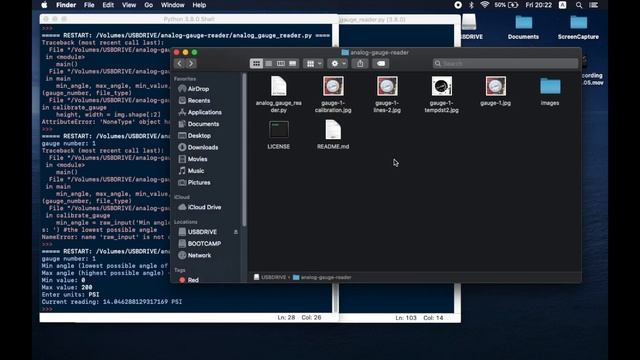This screenshot has height=360, width=640.
Task: Select the gauge-1-calibration.jpg file
Action: [333, 95]
